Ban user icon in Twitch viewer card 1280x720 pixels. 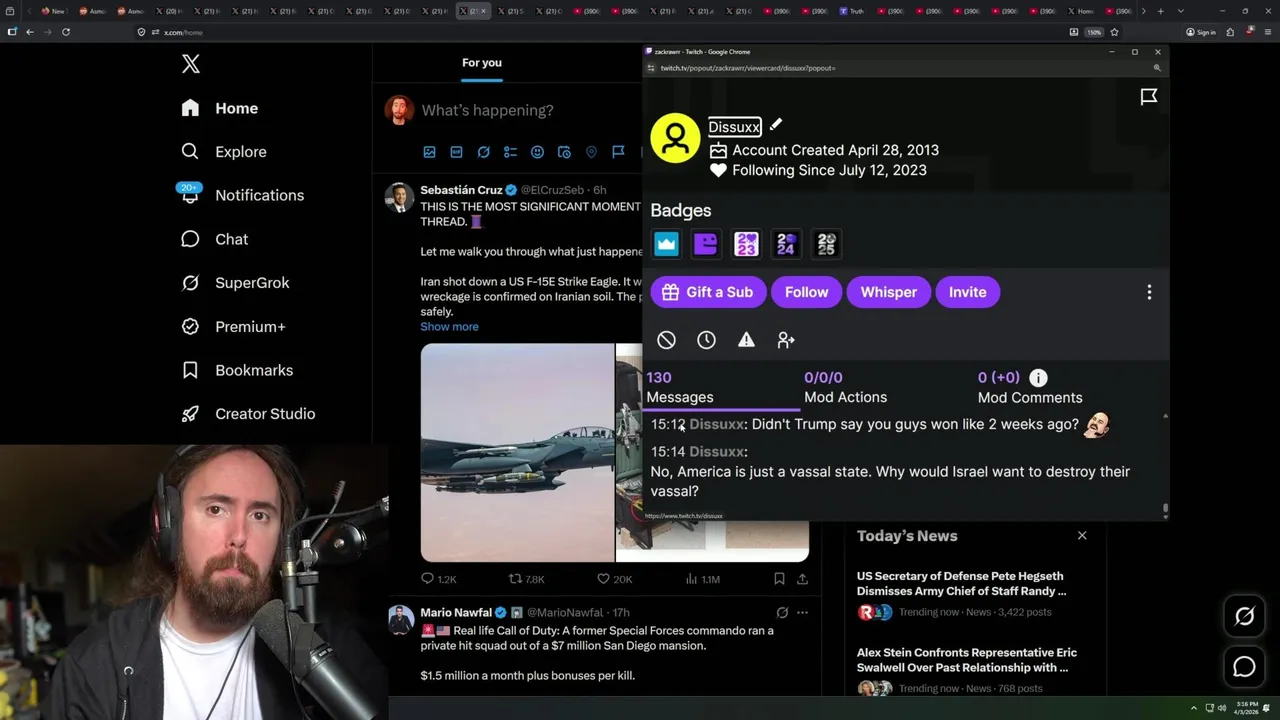[666, 340]
